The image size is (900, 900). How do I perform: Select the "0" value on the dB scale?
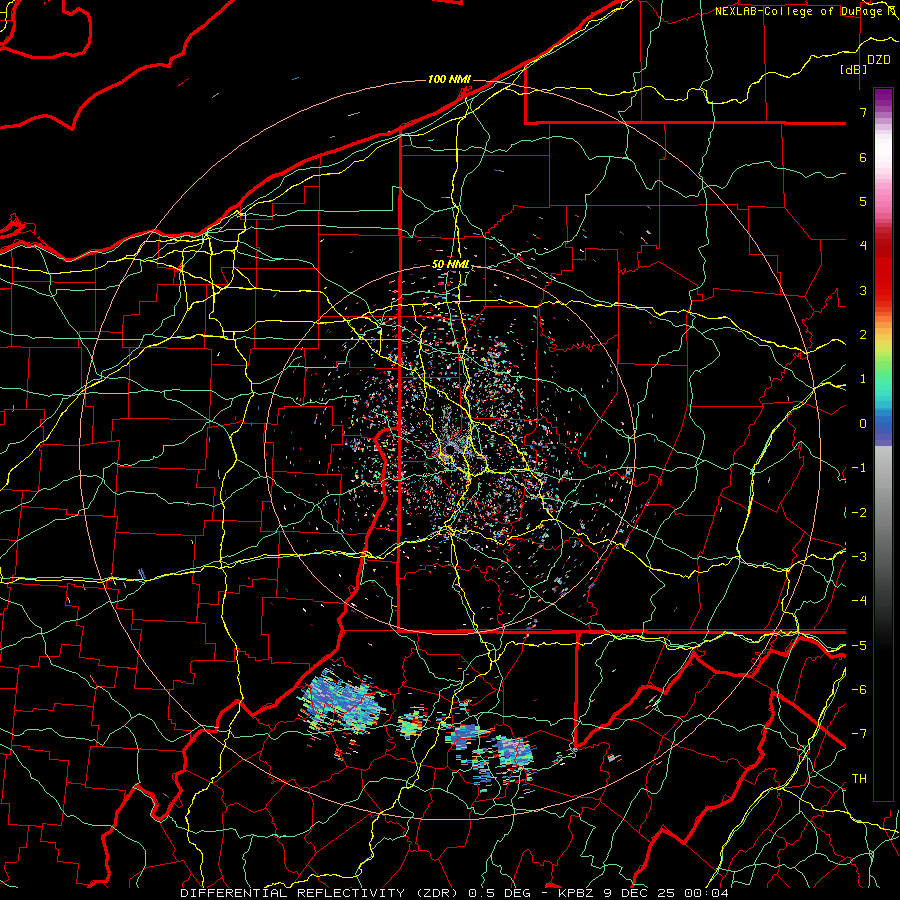click(863, 424)
